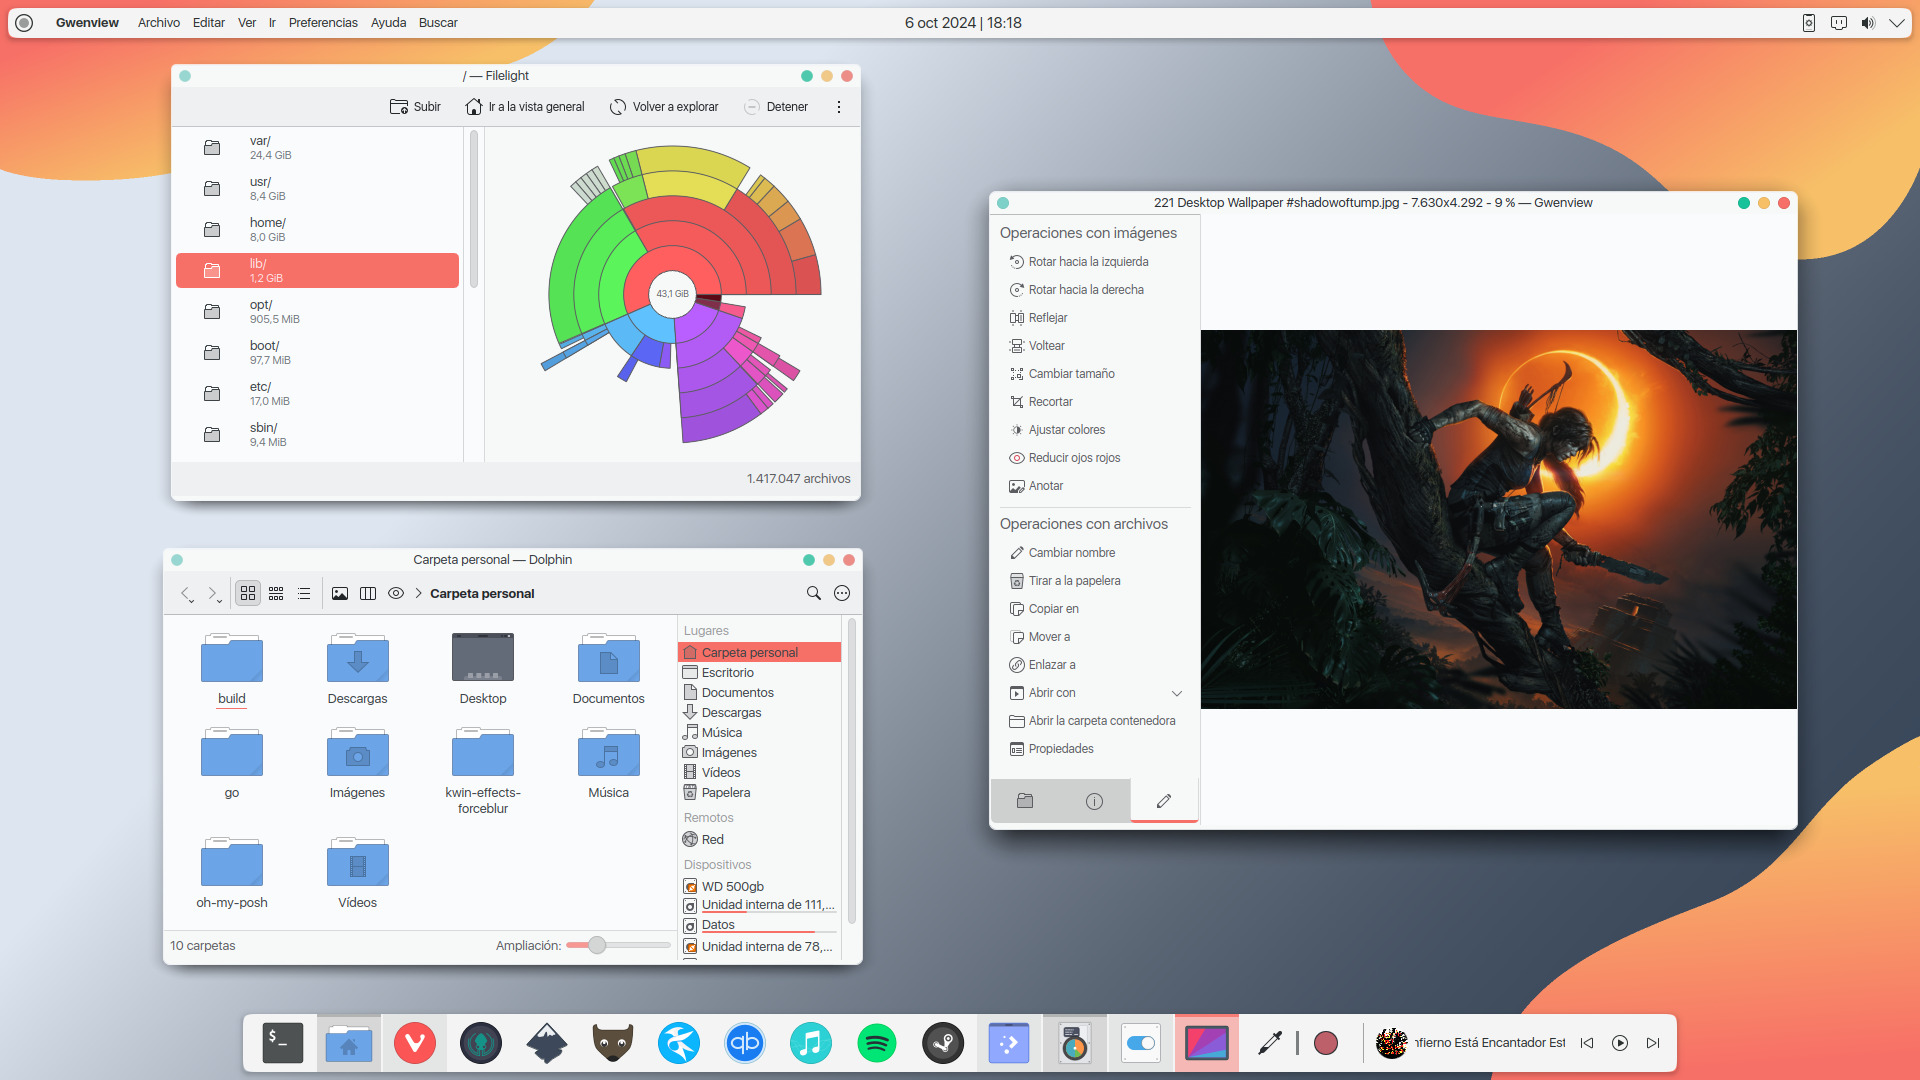This screenshot has height=1080, width=1920.
Task: Select the operations pencil tab in Gwenview sidebar
Action: coord(1164,801)
